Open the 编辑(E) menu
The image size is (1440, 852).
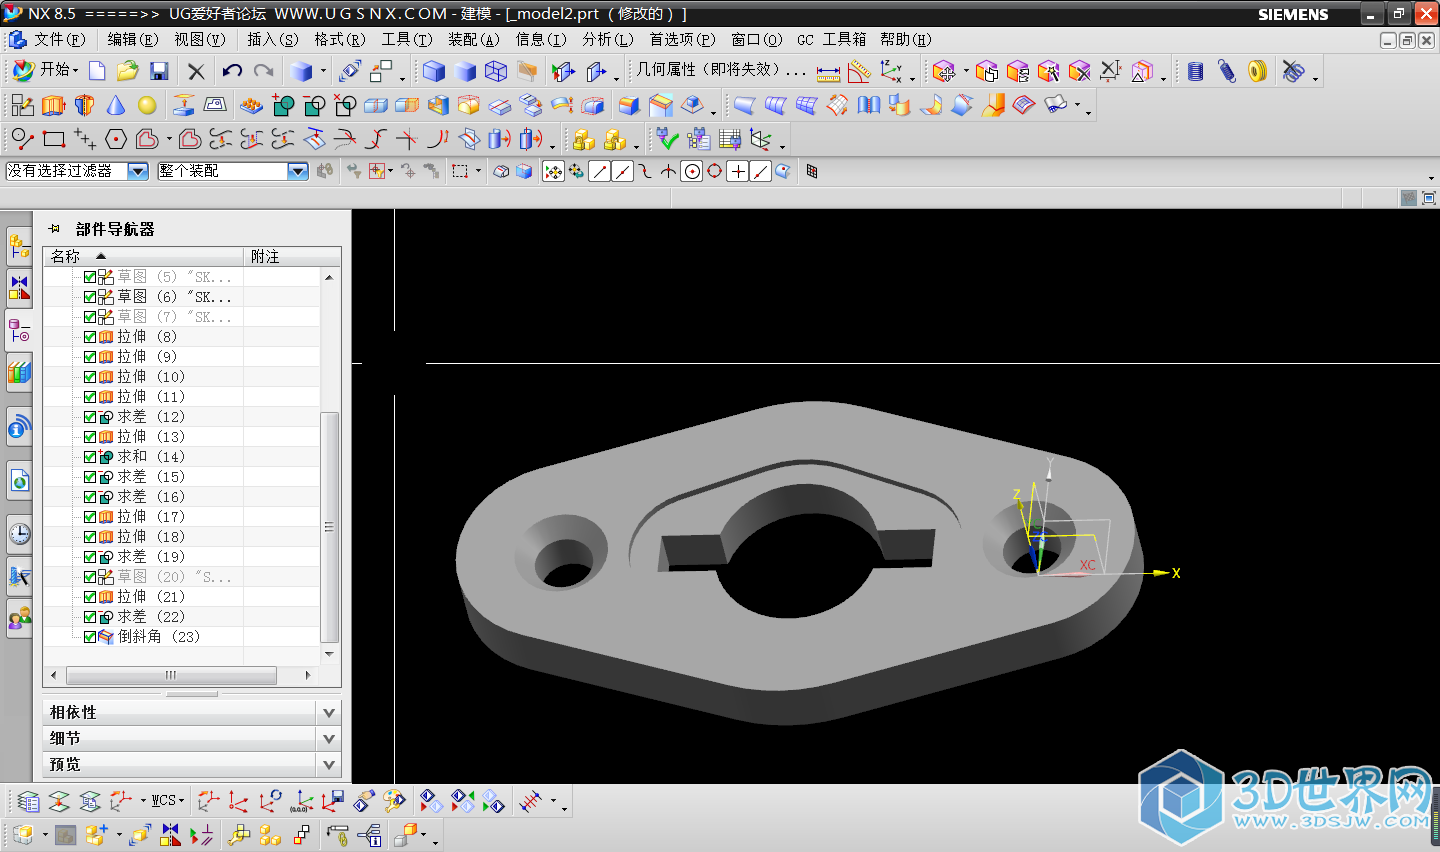pos(133,39)
